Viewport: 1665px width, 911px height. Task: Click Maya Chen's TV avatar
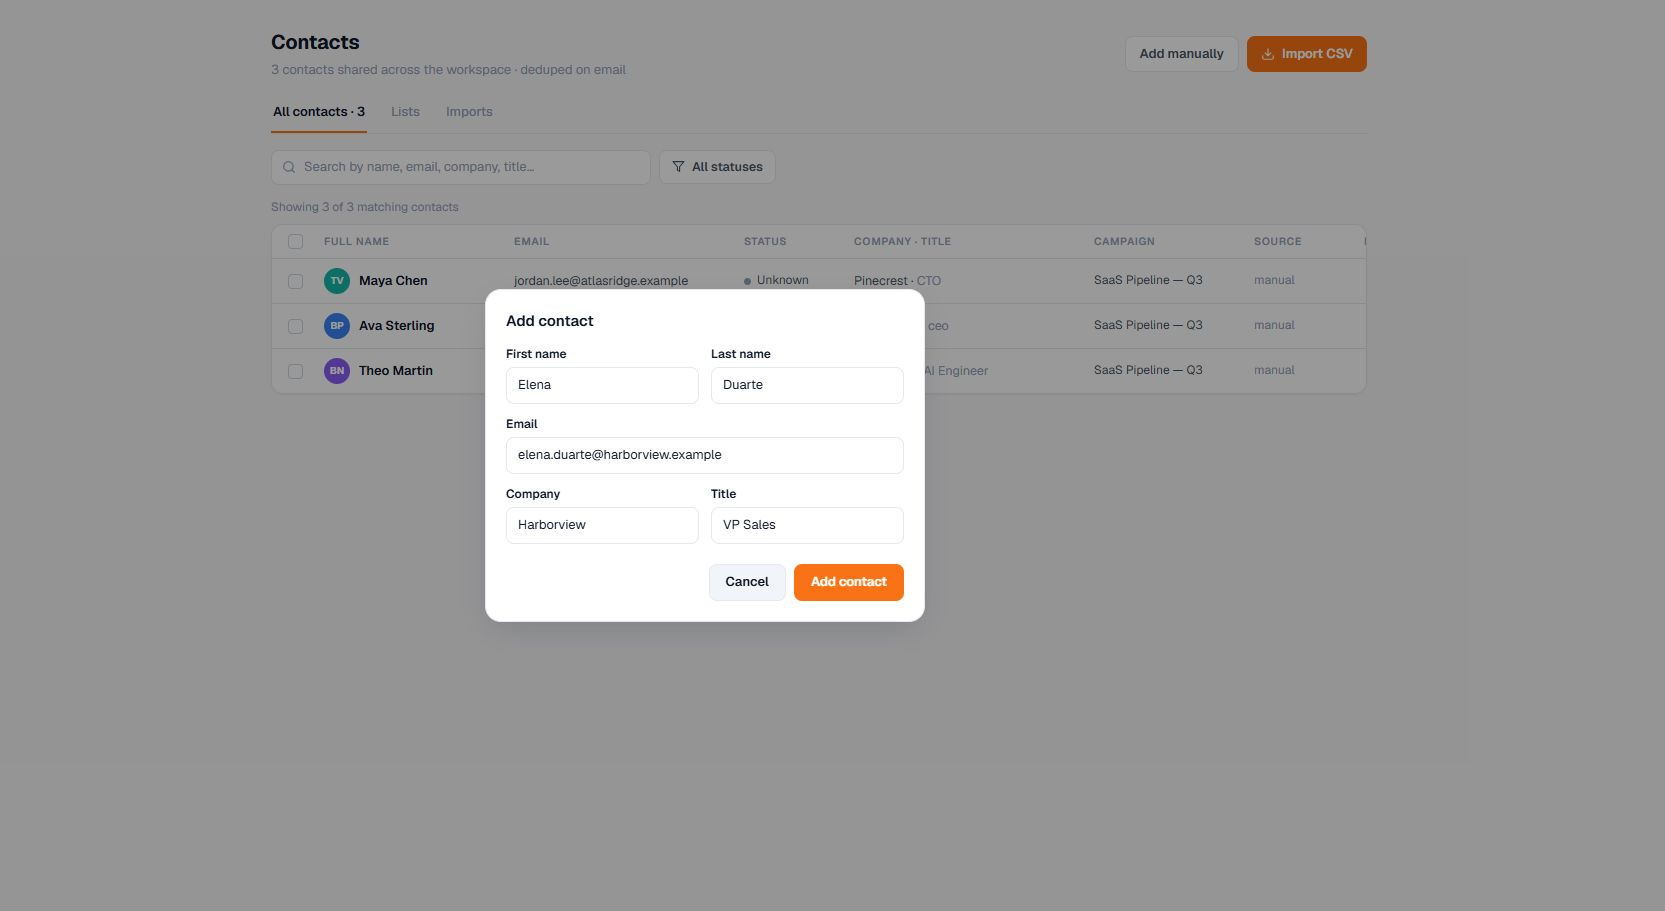point(337,281)
